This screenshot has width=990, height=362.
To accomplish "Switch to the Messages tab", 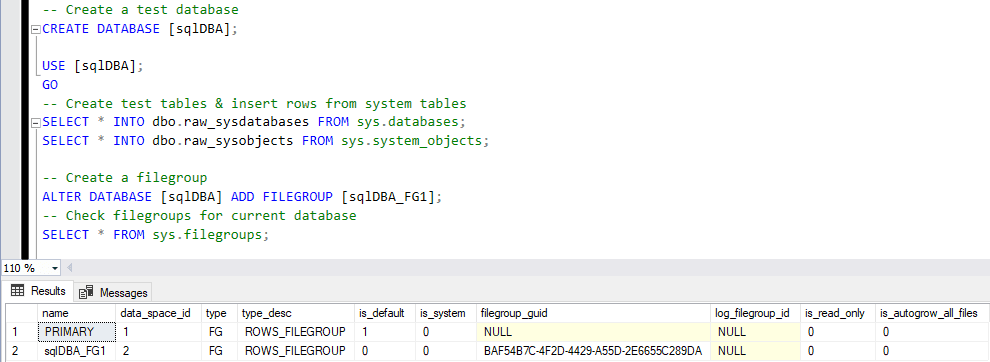I will [114, 293].
